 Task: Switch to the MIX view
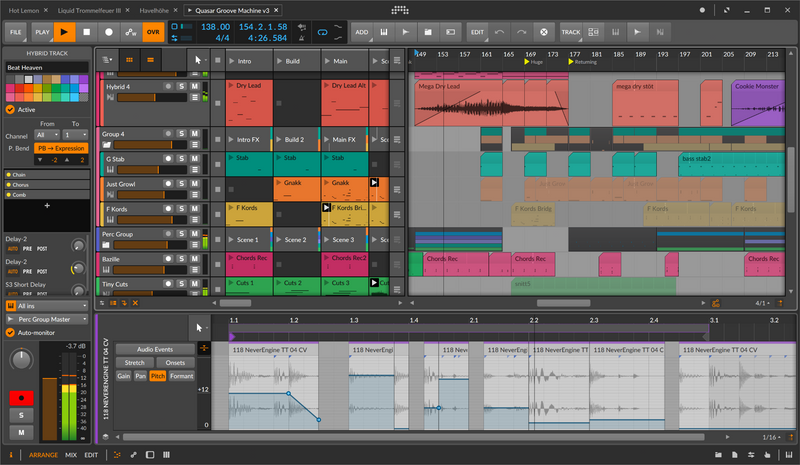coord(71,455)
